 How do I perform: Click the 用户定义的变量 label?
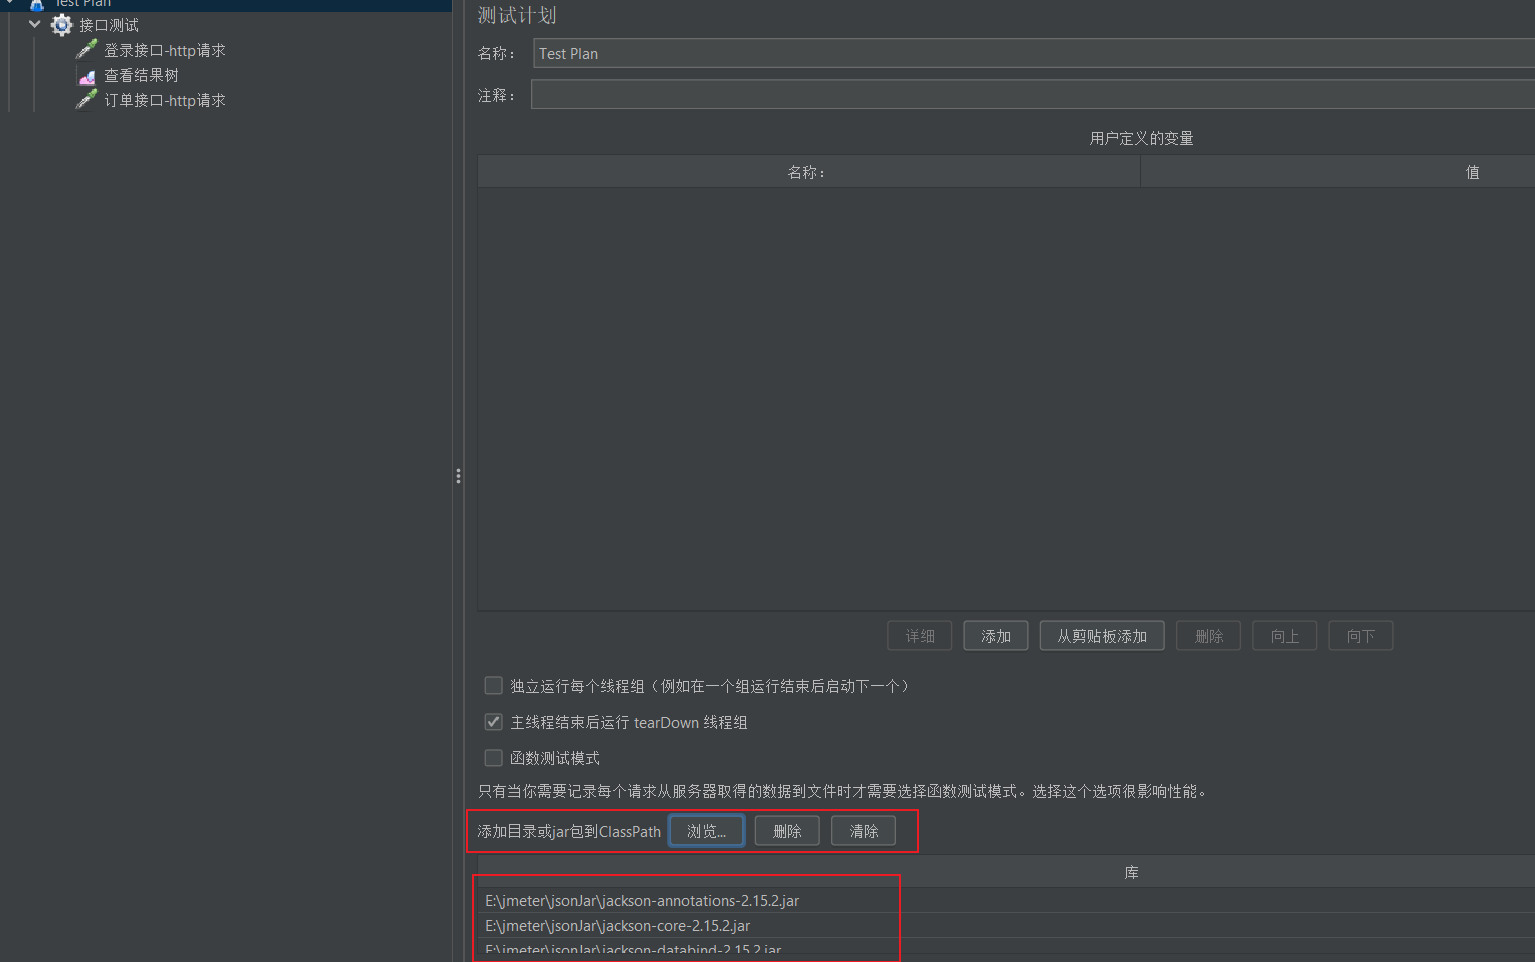[1141, 138]
